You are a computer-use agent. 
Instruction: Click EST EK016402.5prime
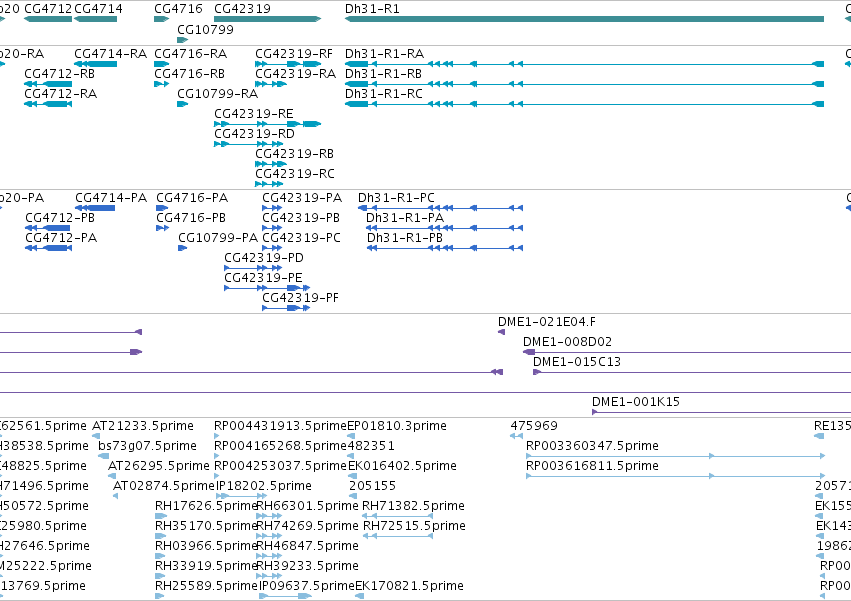pyautogui.click(x=352, y=476)
